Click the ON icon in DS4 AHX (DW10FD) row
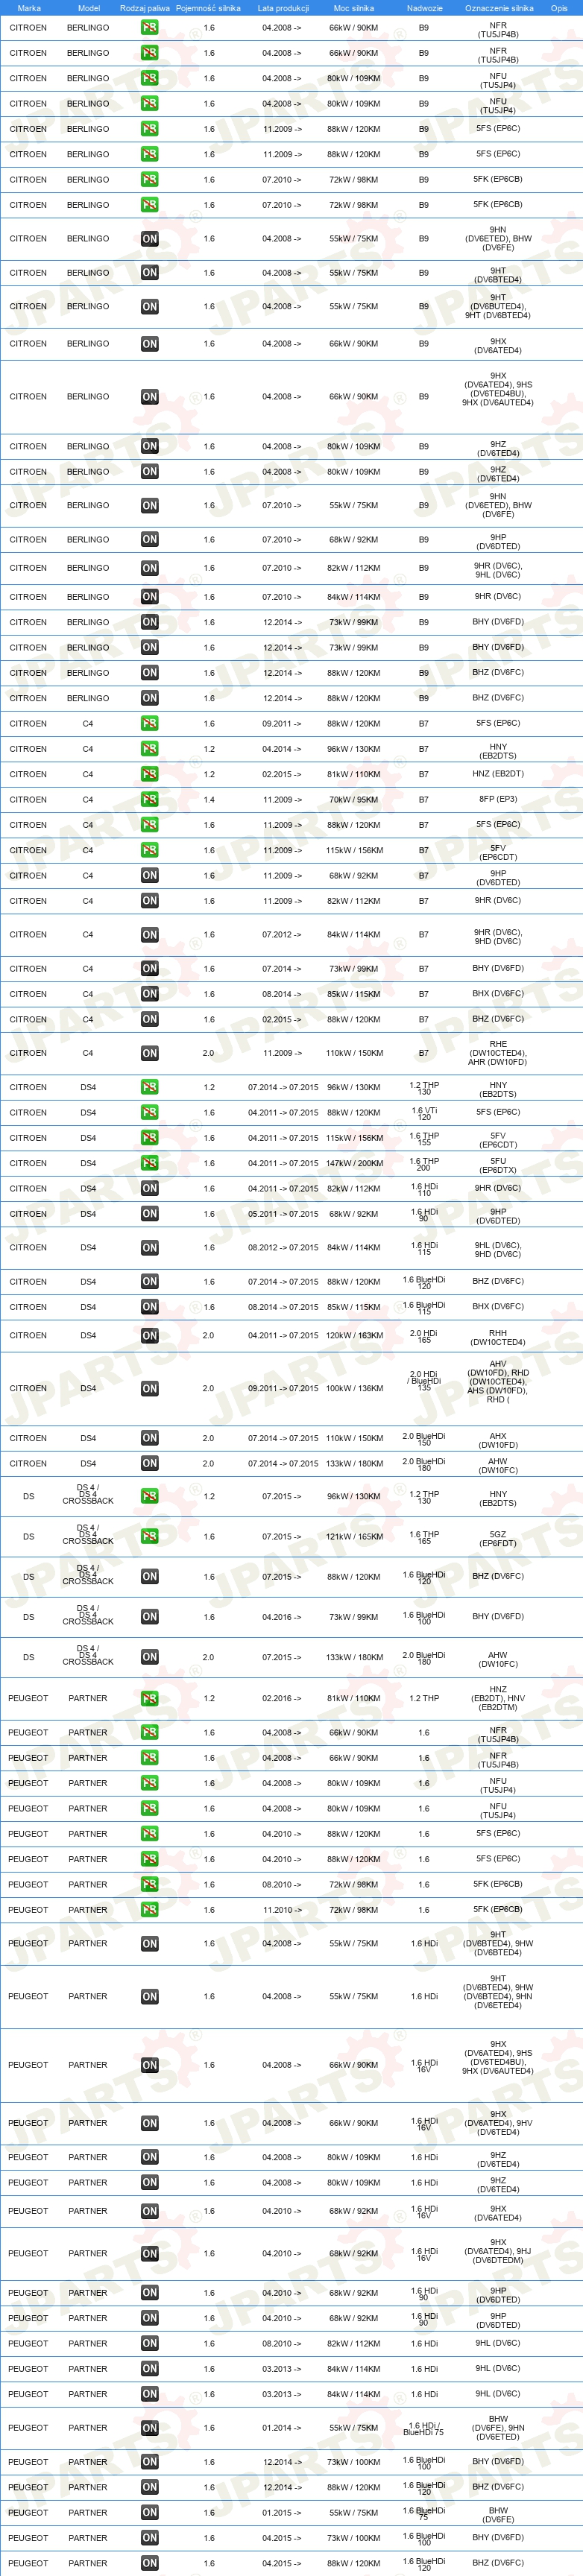The width and height of the screenshot is (583, 2576). [149, 1438]
